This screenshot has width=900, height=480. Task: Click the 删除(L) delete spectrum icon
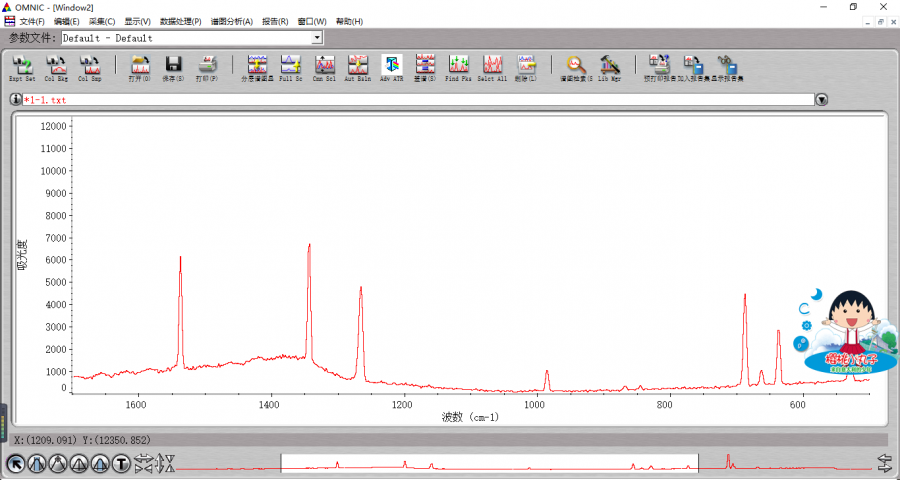click(x=526, y=68)
